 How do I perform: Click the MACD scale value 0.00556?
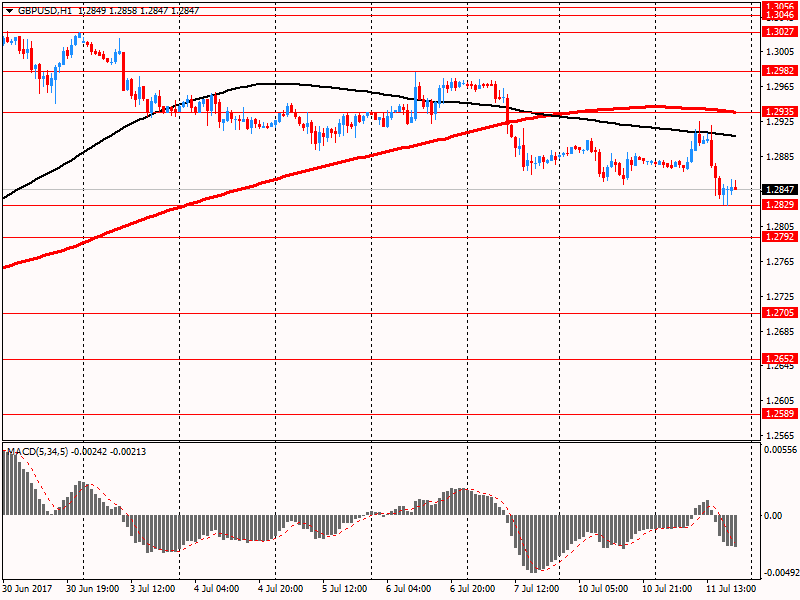[780, 449]
